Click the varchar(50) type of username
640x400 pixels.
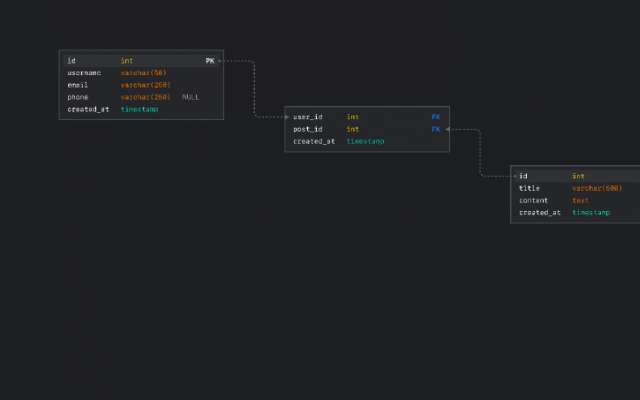(x=143, y=73)
